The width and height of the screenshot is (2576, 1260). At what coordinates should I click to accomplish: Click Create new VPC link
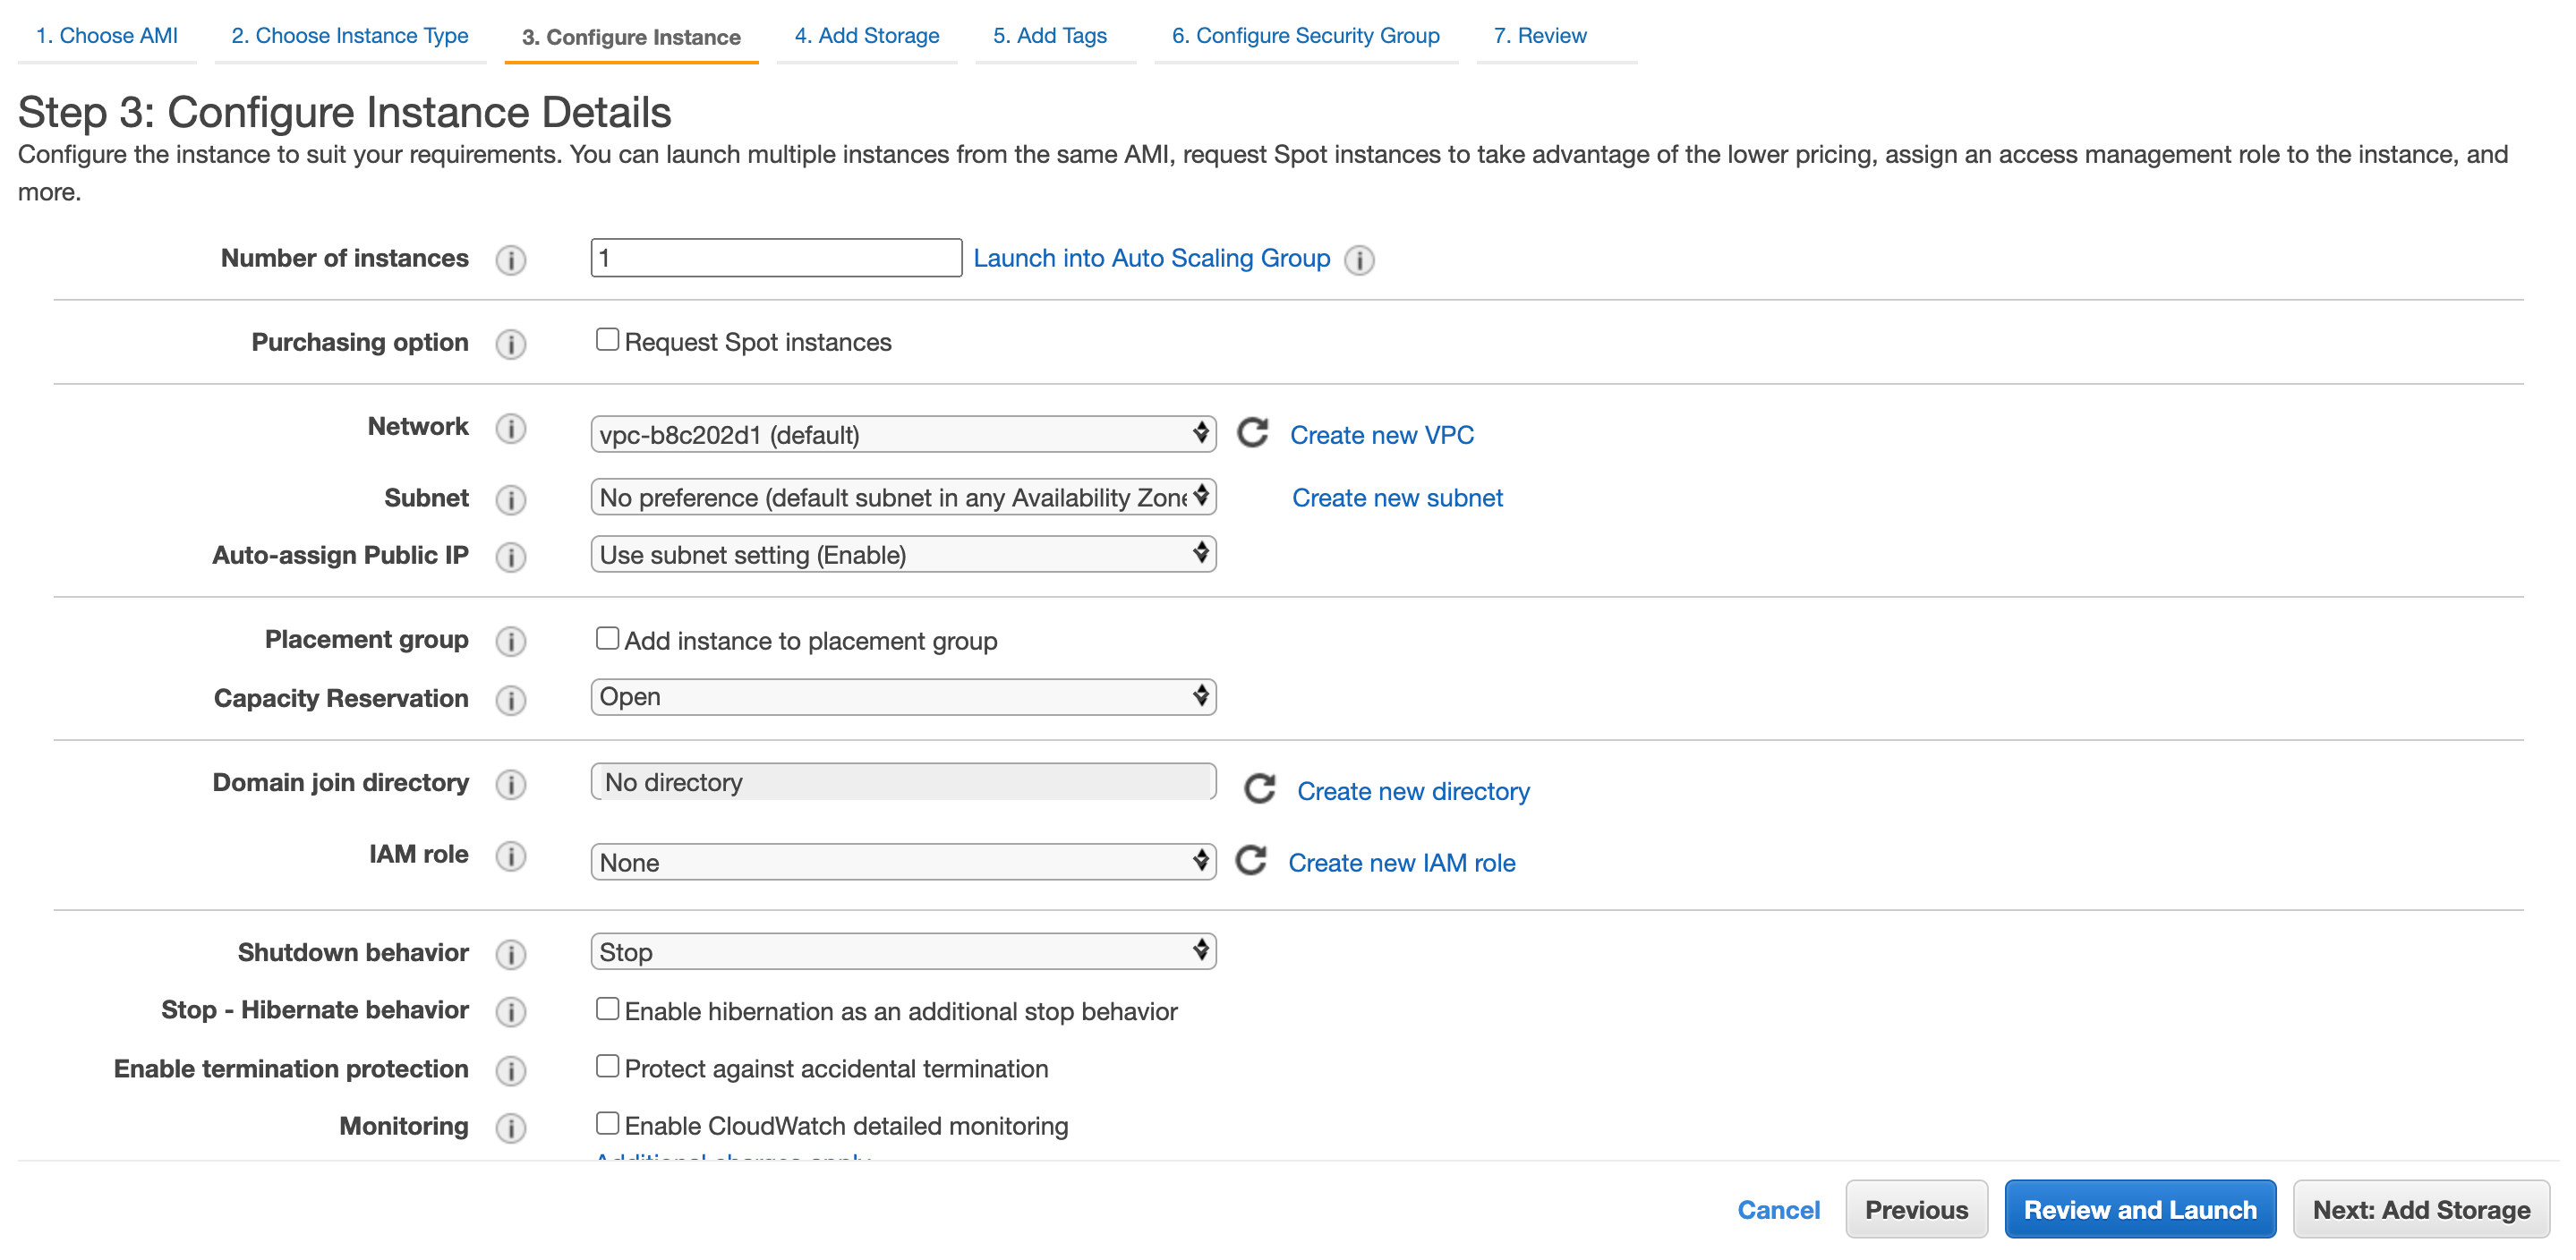point(1382,435)
